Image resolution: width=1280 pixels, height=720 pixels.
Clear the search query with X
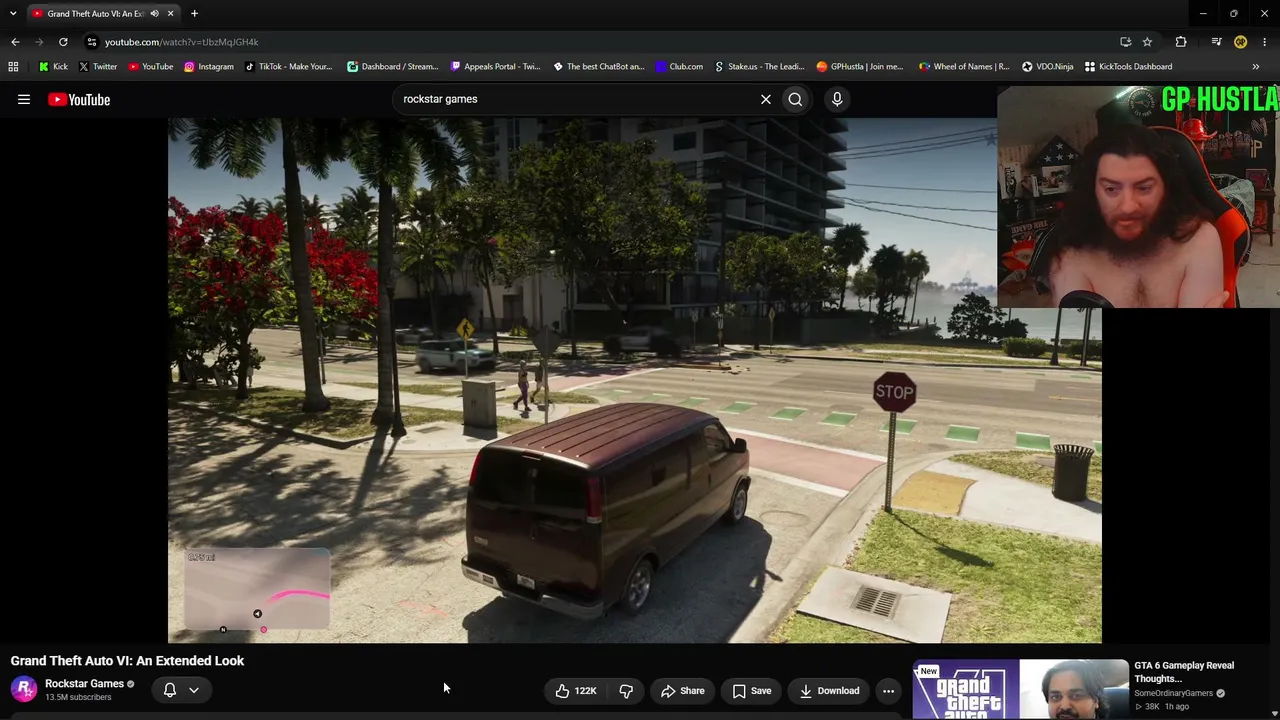pyautogui.click(x=766, y=99)
